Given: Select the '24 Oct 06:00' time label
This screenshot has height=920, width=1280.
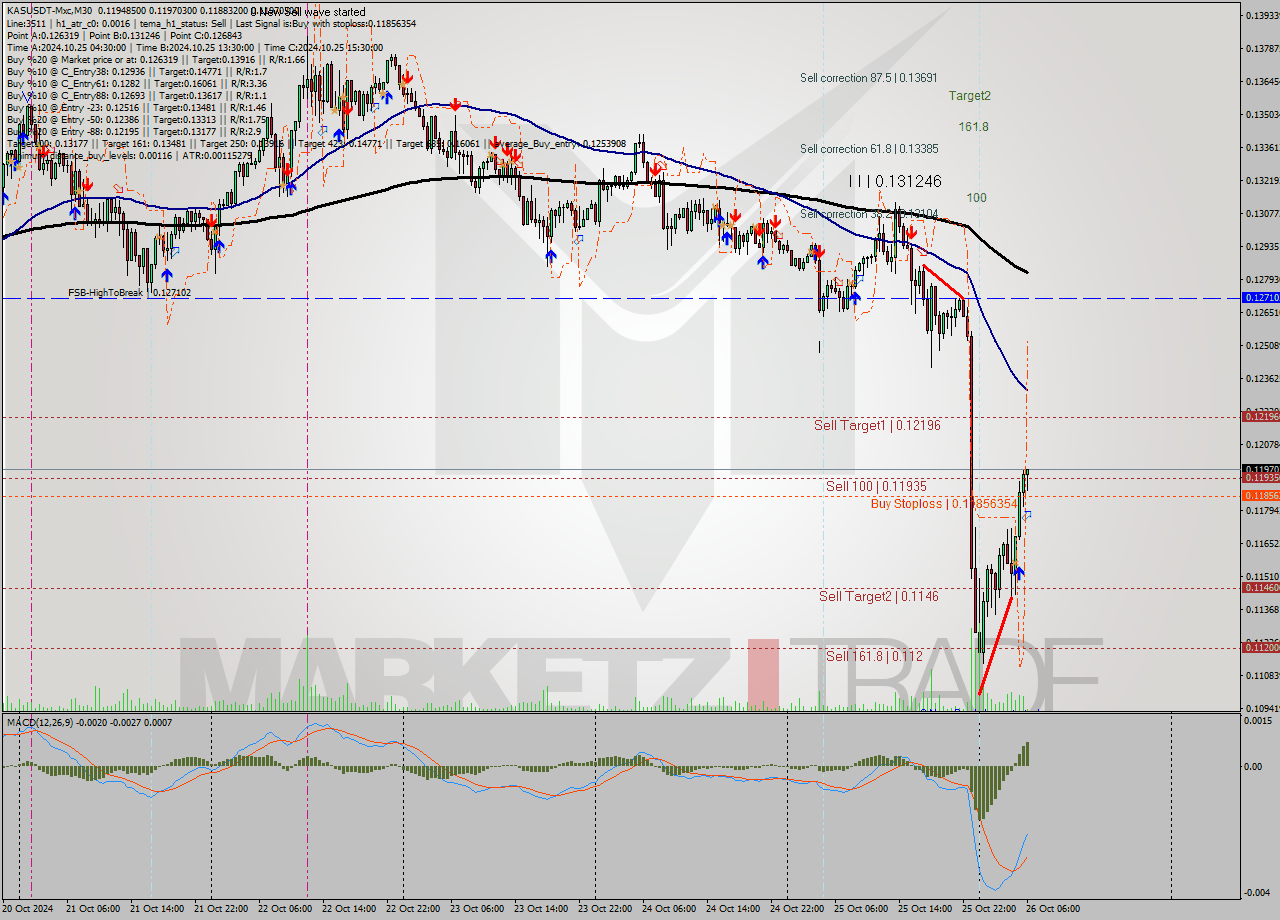Looking at the screenshot, I should coord(668,909).
